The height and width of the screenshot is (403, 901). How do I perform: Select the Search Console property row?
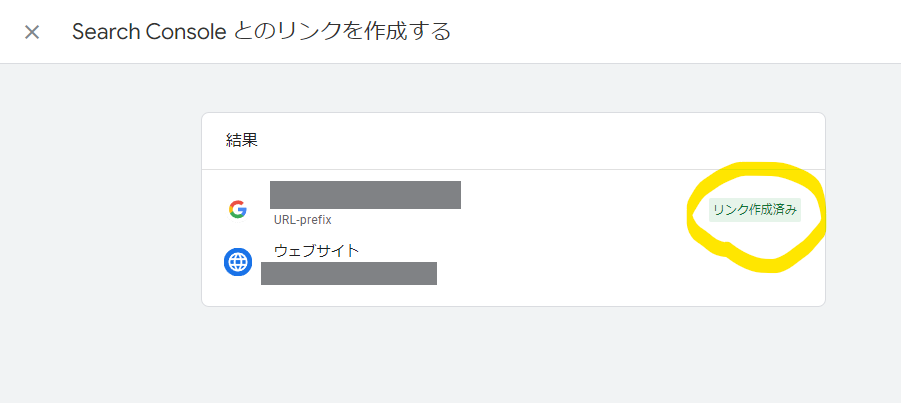click(513, 204)
